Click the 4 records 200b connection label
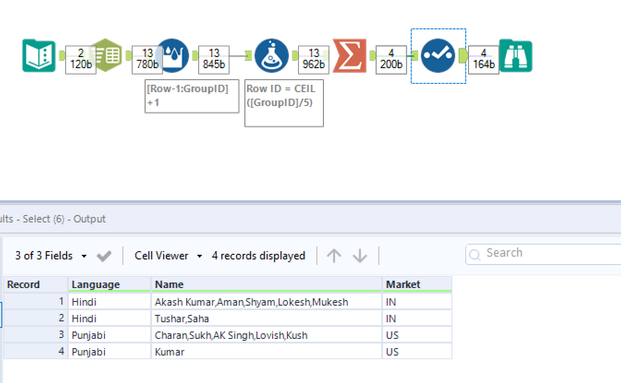Screen dimensions: 621x383 click(391, 59)
